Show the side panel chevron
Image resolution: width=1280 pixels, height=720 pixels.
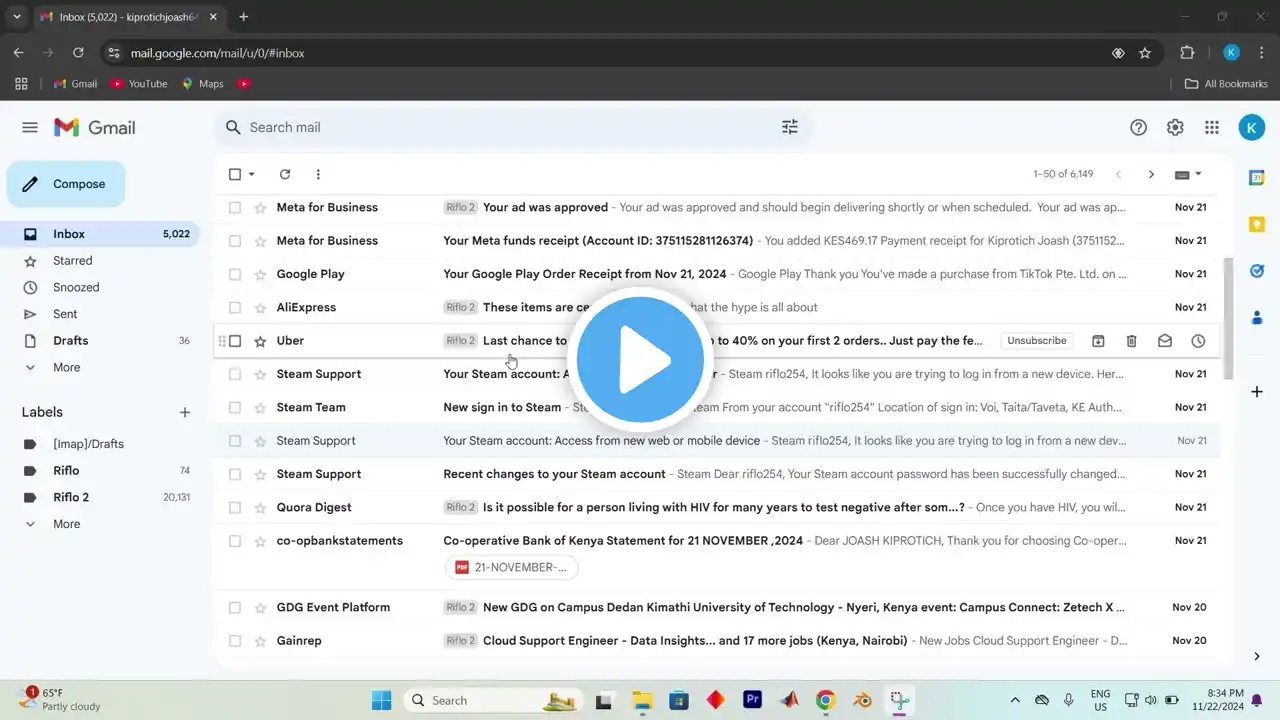1257,656
